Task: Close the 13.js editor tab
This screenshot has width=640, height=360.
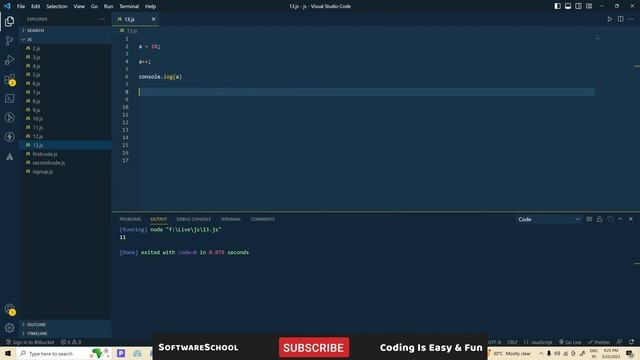Action: click(153, 19)
